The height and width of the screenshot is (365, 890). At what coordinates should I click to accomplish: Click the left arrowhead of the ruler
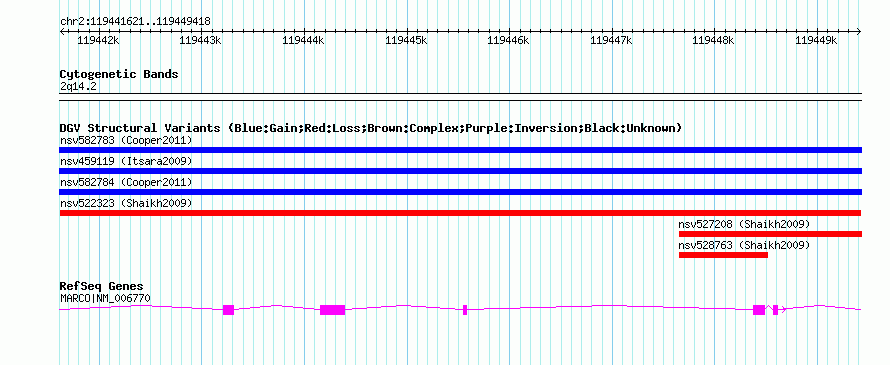point(62,31)
